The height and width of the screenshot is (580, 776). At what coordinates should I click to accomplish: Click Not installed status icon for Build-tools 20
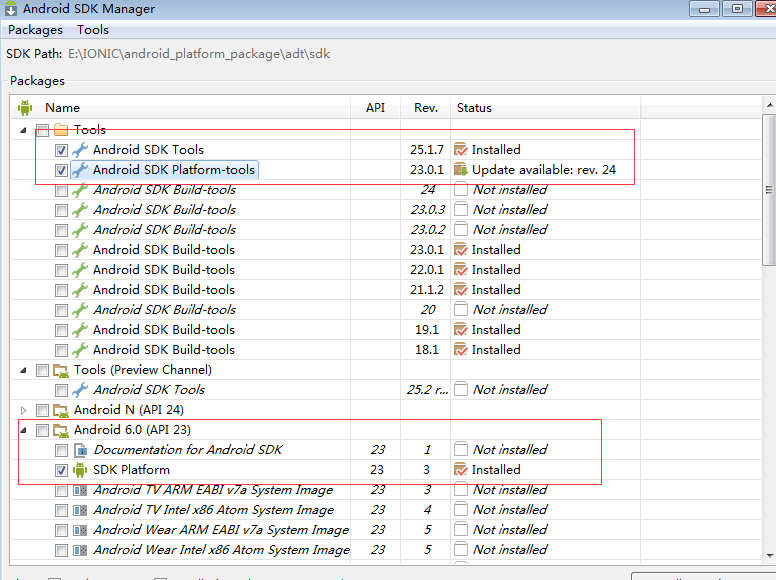coord(461,310)
